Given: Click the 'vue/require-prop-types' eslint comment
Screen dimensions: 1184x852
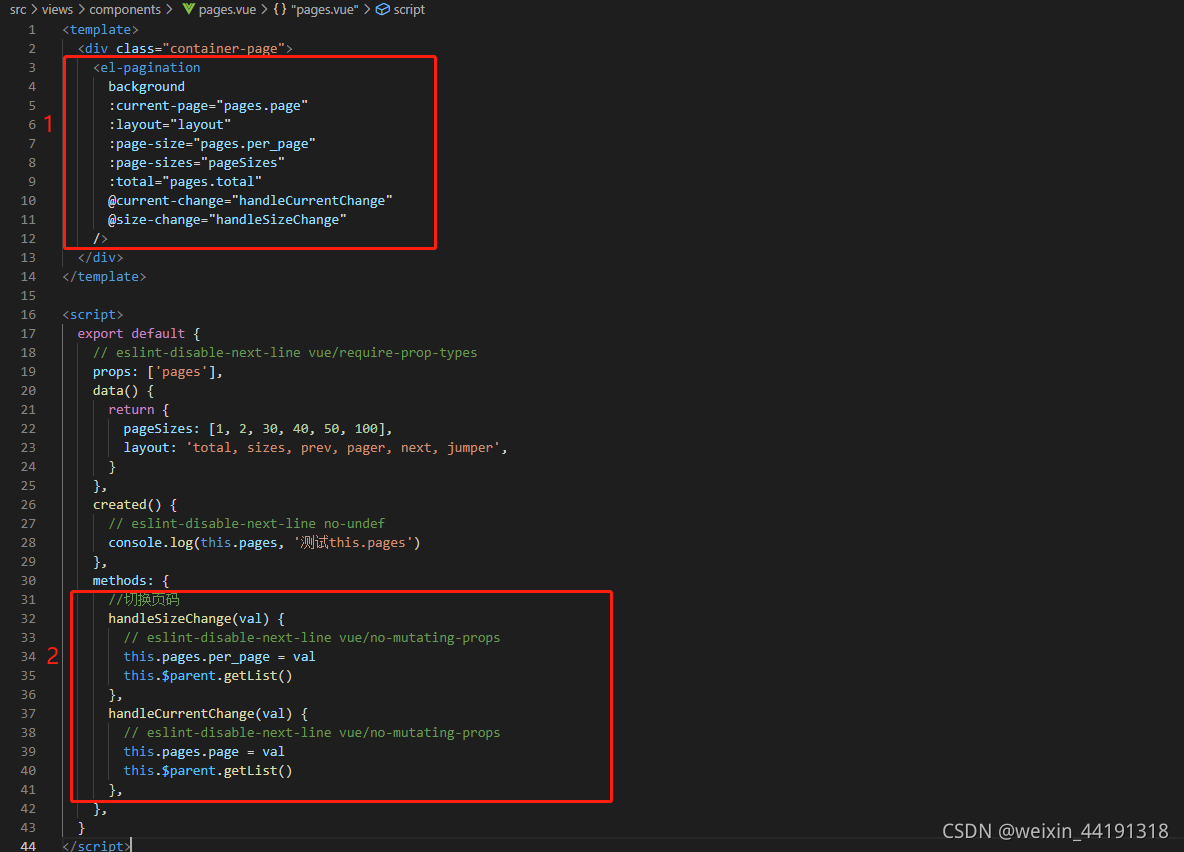Looking at the screenshot, I should point(285,352).
